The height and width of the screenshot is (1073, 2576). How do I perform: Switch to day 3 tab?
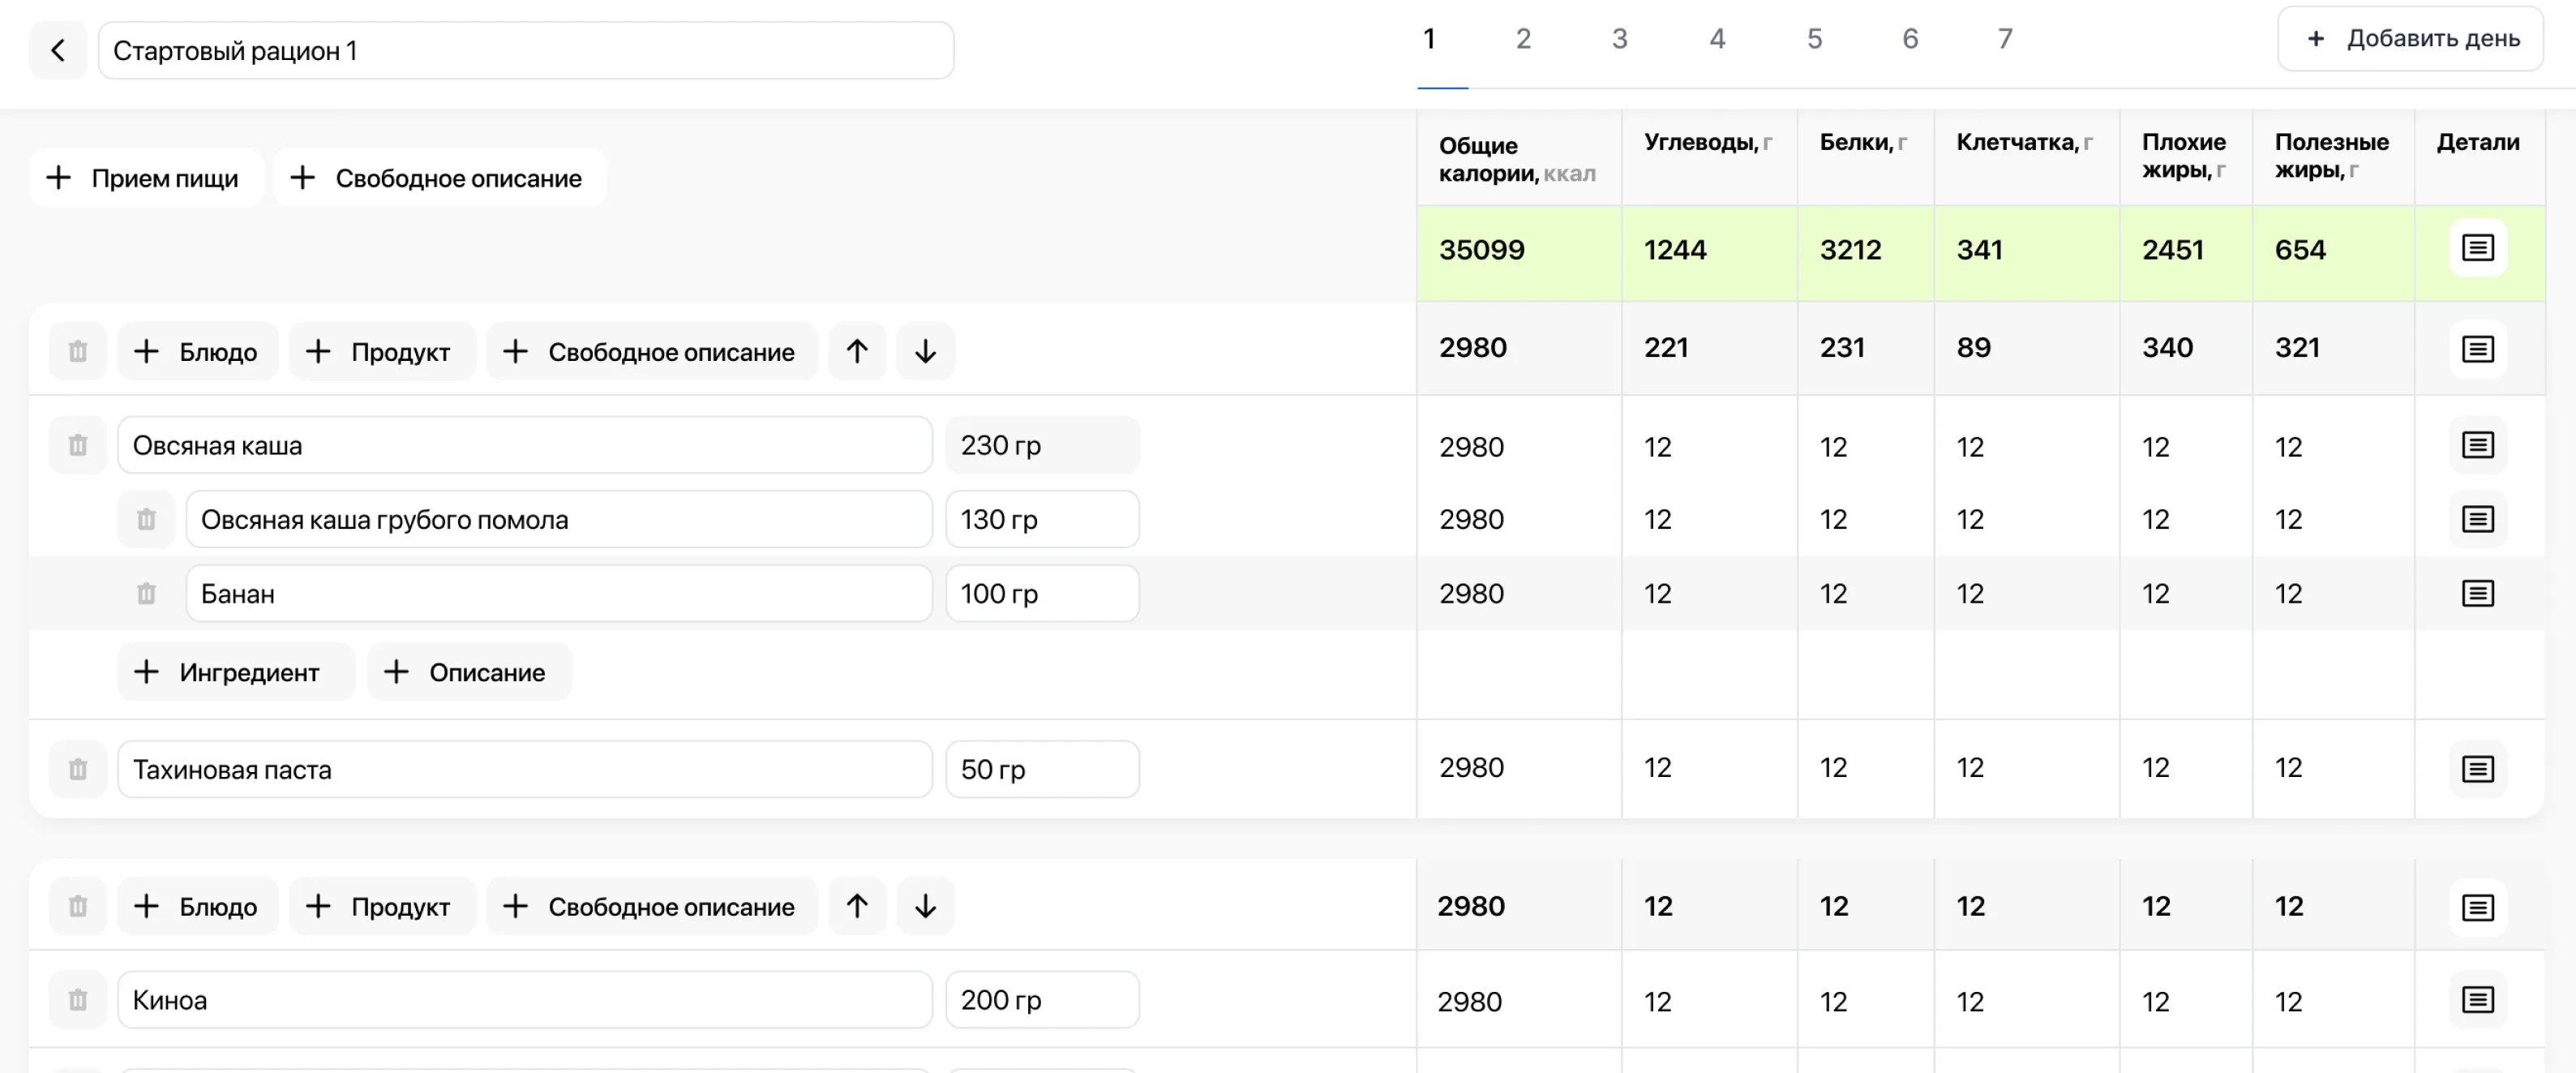(x=1619, y=40)
